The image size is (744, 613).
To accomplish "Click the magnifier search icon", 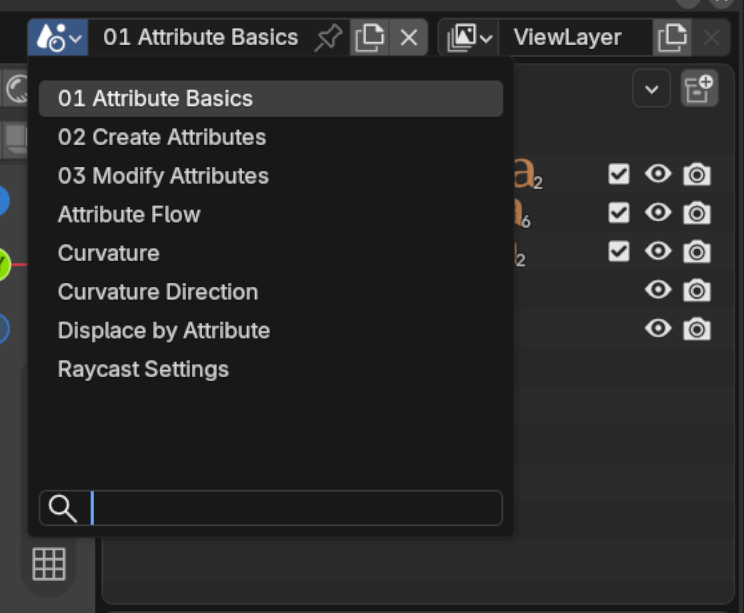I will pyautogui.click(x=63, y=508).
